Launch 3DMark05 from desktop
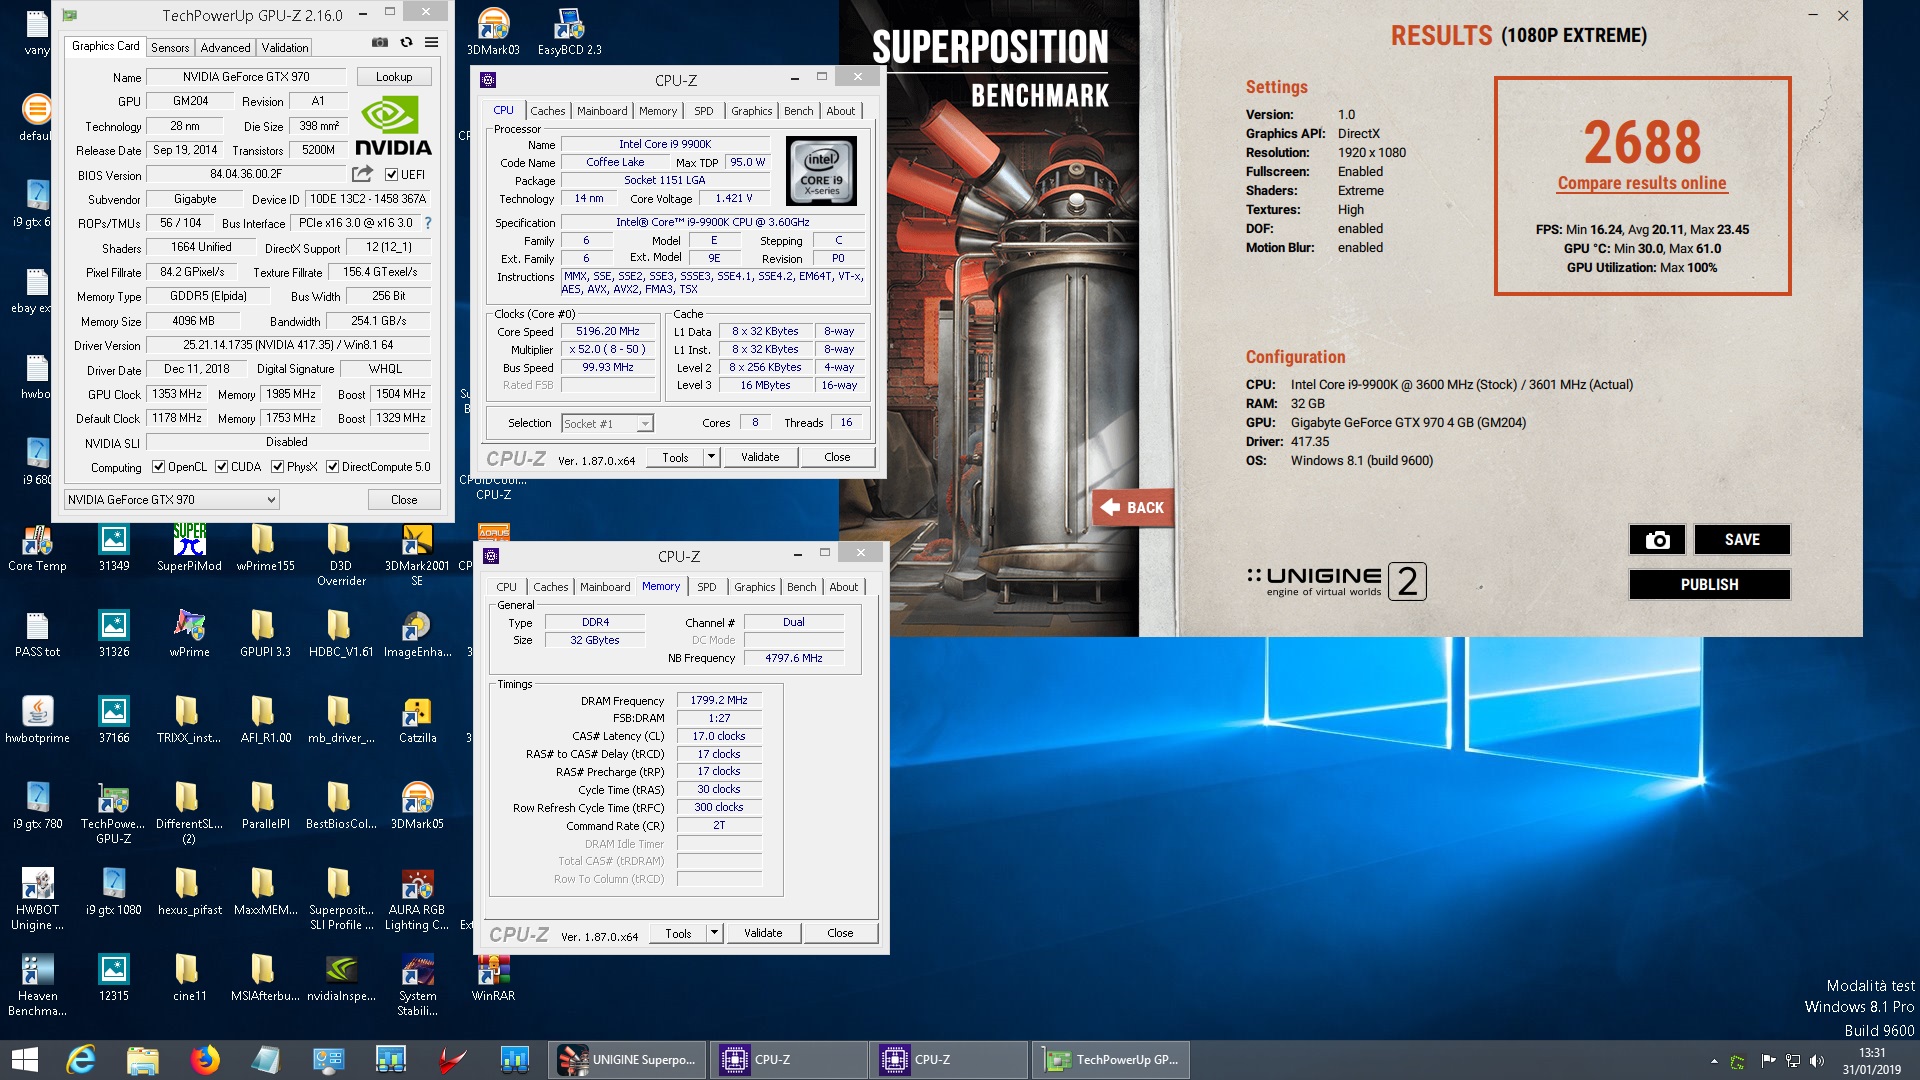The image size is (1920, 1080). click(x=417, y=806)
